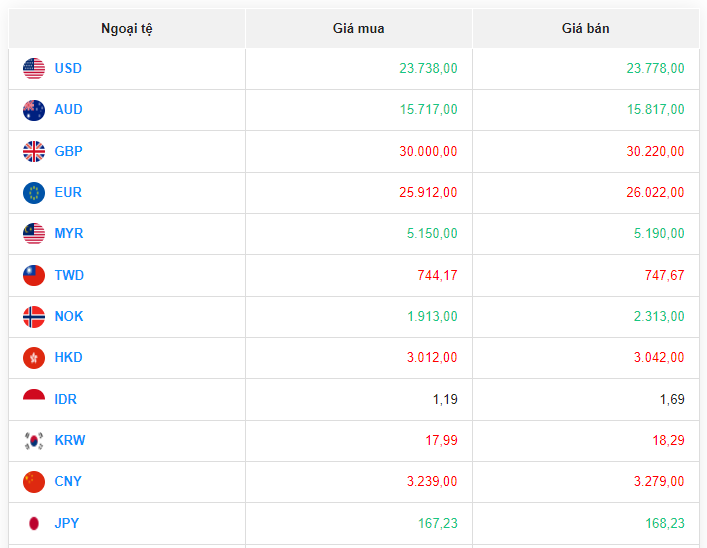Click the Giá bán column header

coord(585,28)
